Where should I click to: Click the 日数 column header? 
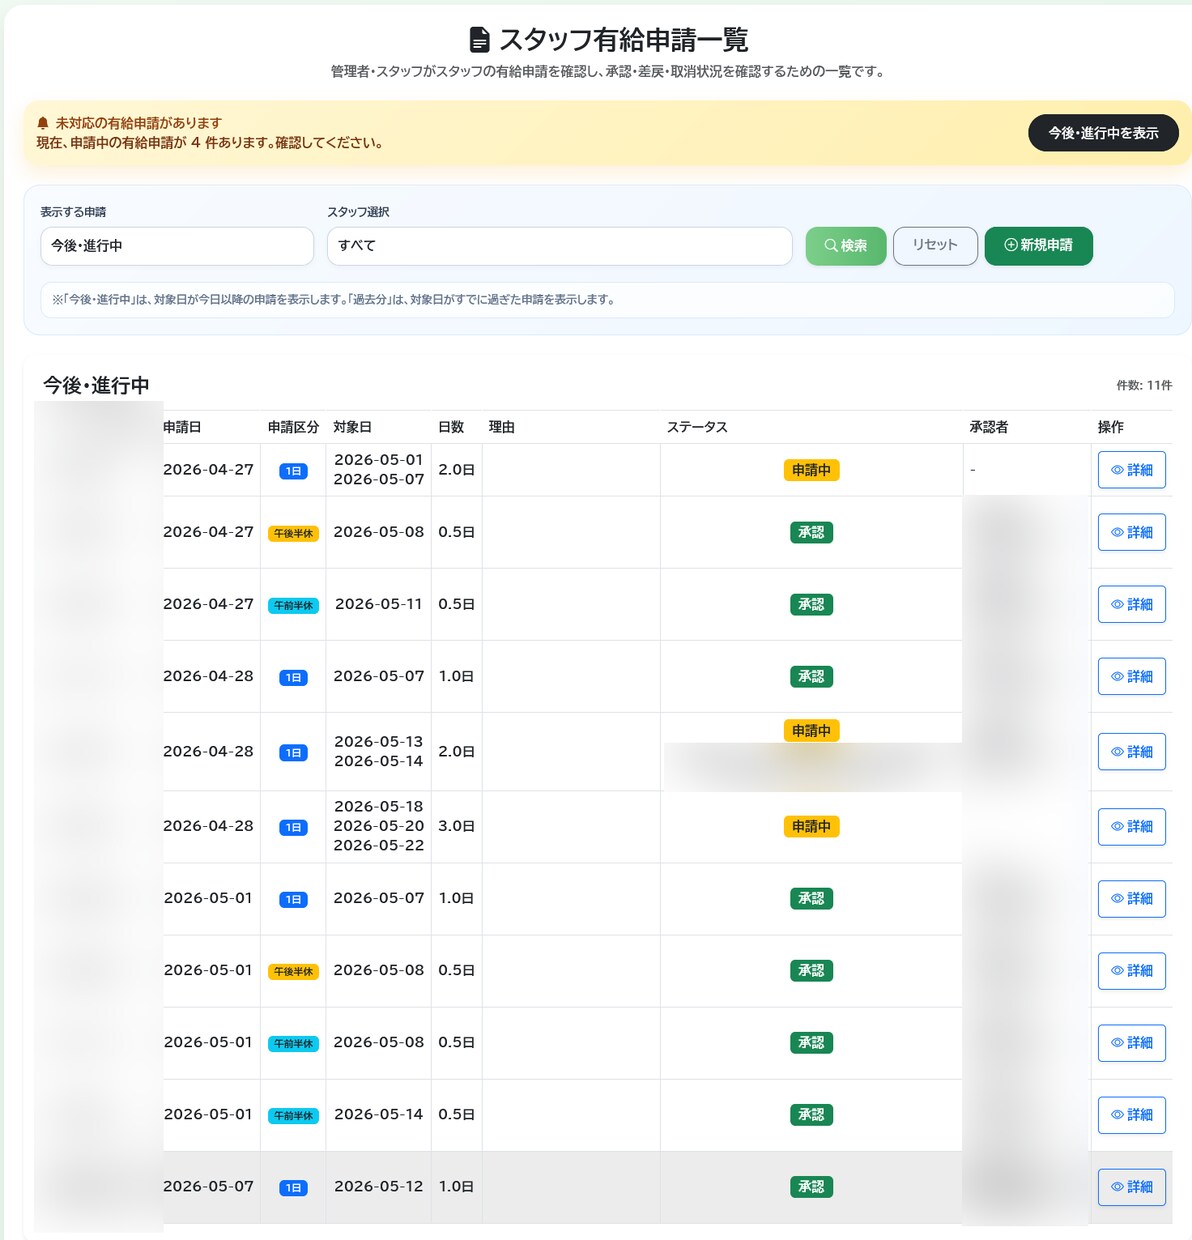point(451,427)
